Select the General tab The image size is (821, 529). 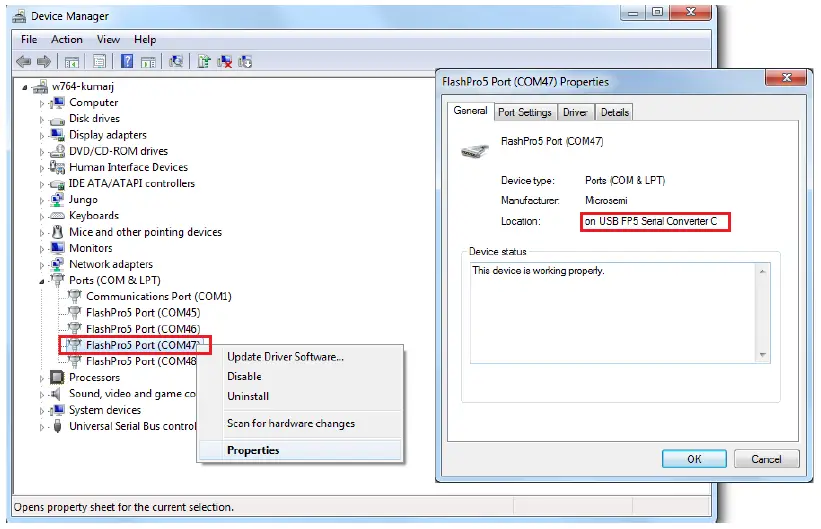470,111
